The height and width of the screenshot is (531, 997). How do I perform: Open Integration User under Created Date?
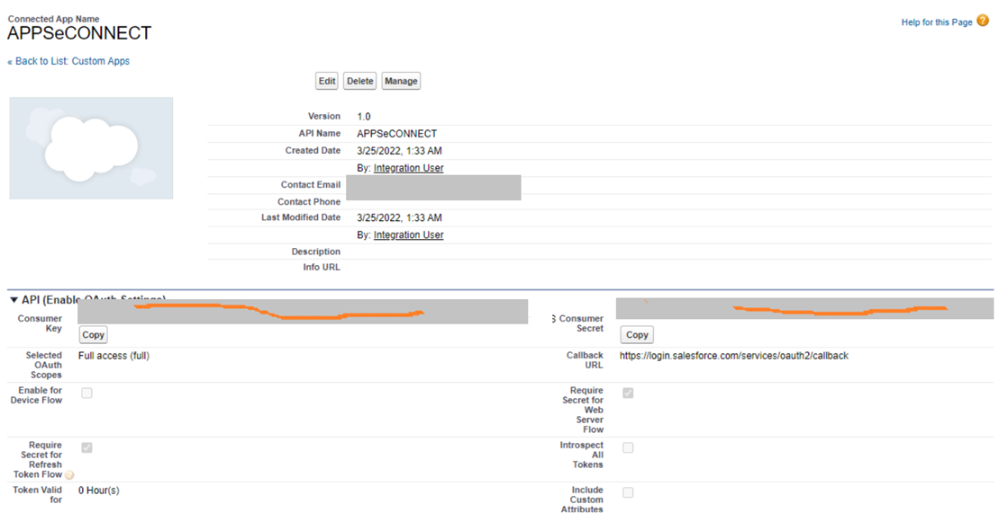(408, 168)
